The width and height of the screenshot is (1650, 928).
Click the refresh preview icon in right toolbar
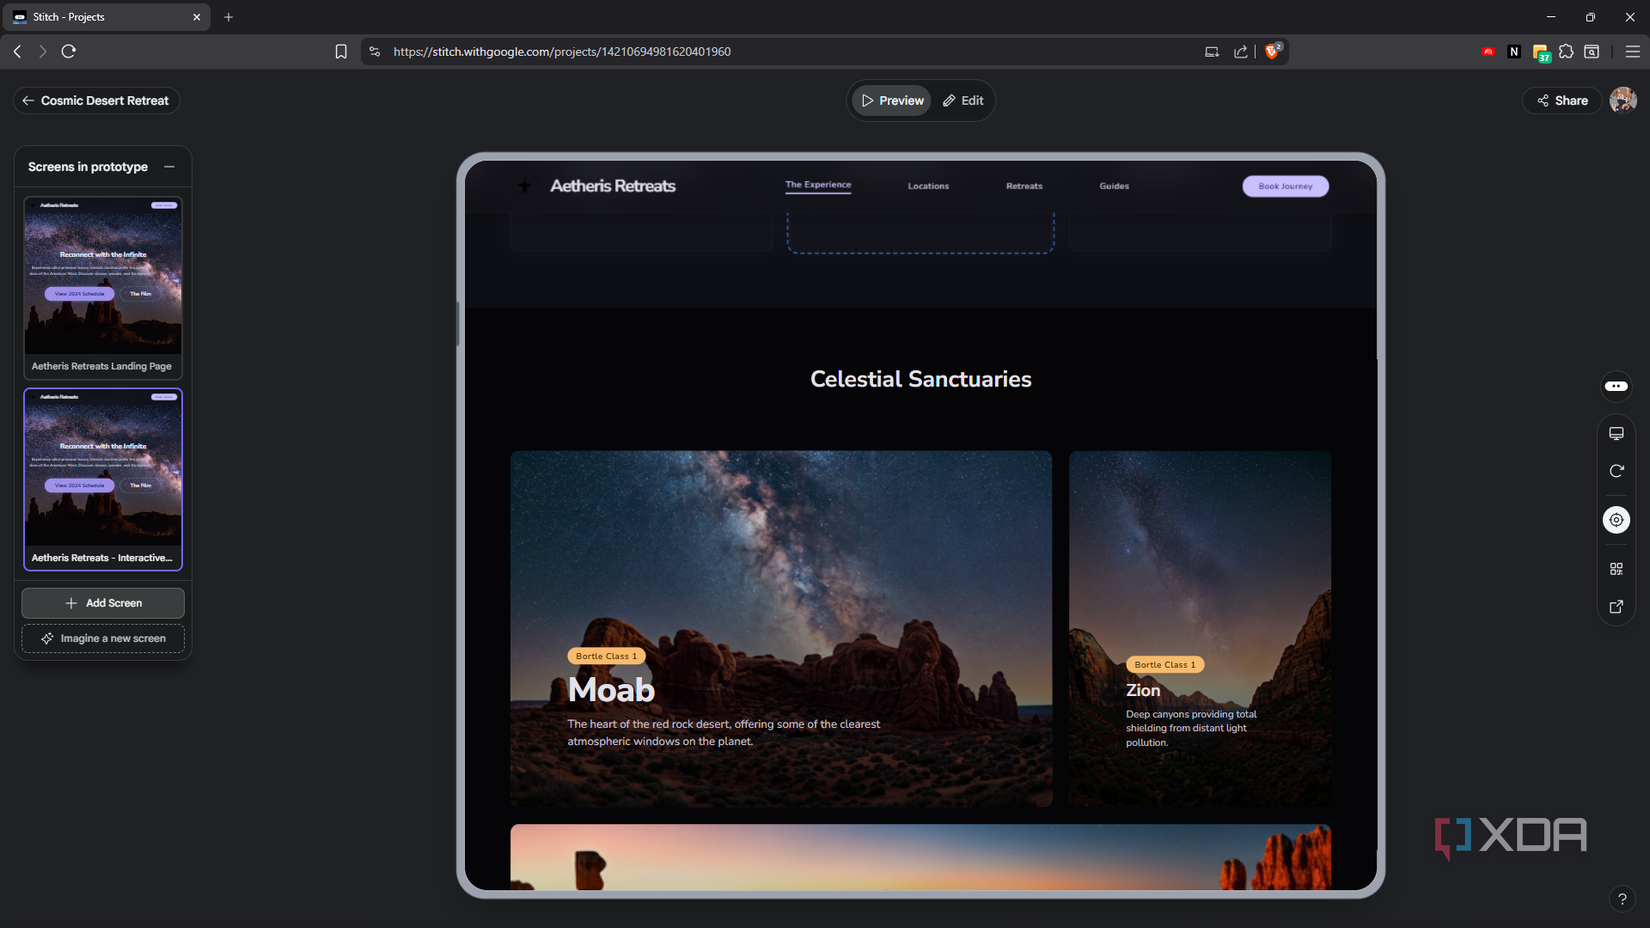coord(1616,471)
